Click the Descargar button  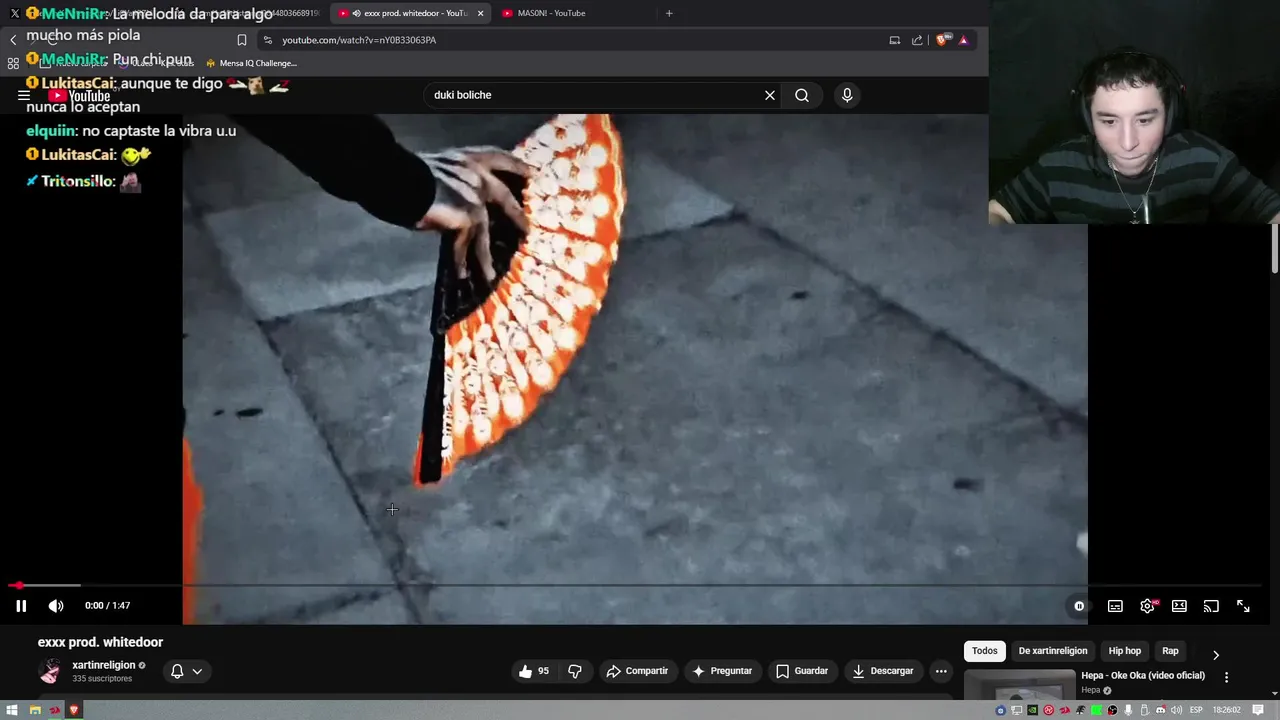pyautogui.click(x=882, y=671)
